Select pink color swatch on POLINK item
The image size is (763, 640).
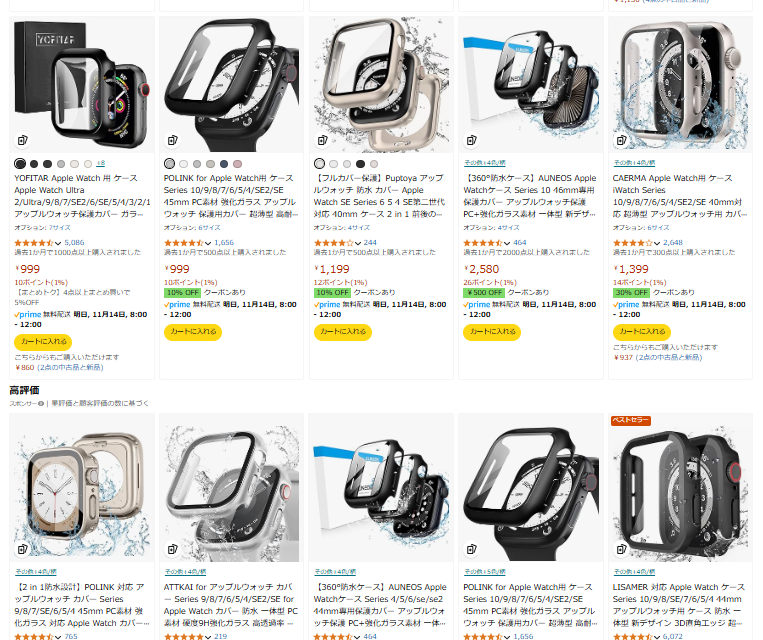(237, 164)
